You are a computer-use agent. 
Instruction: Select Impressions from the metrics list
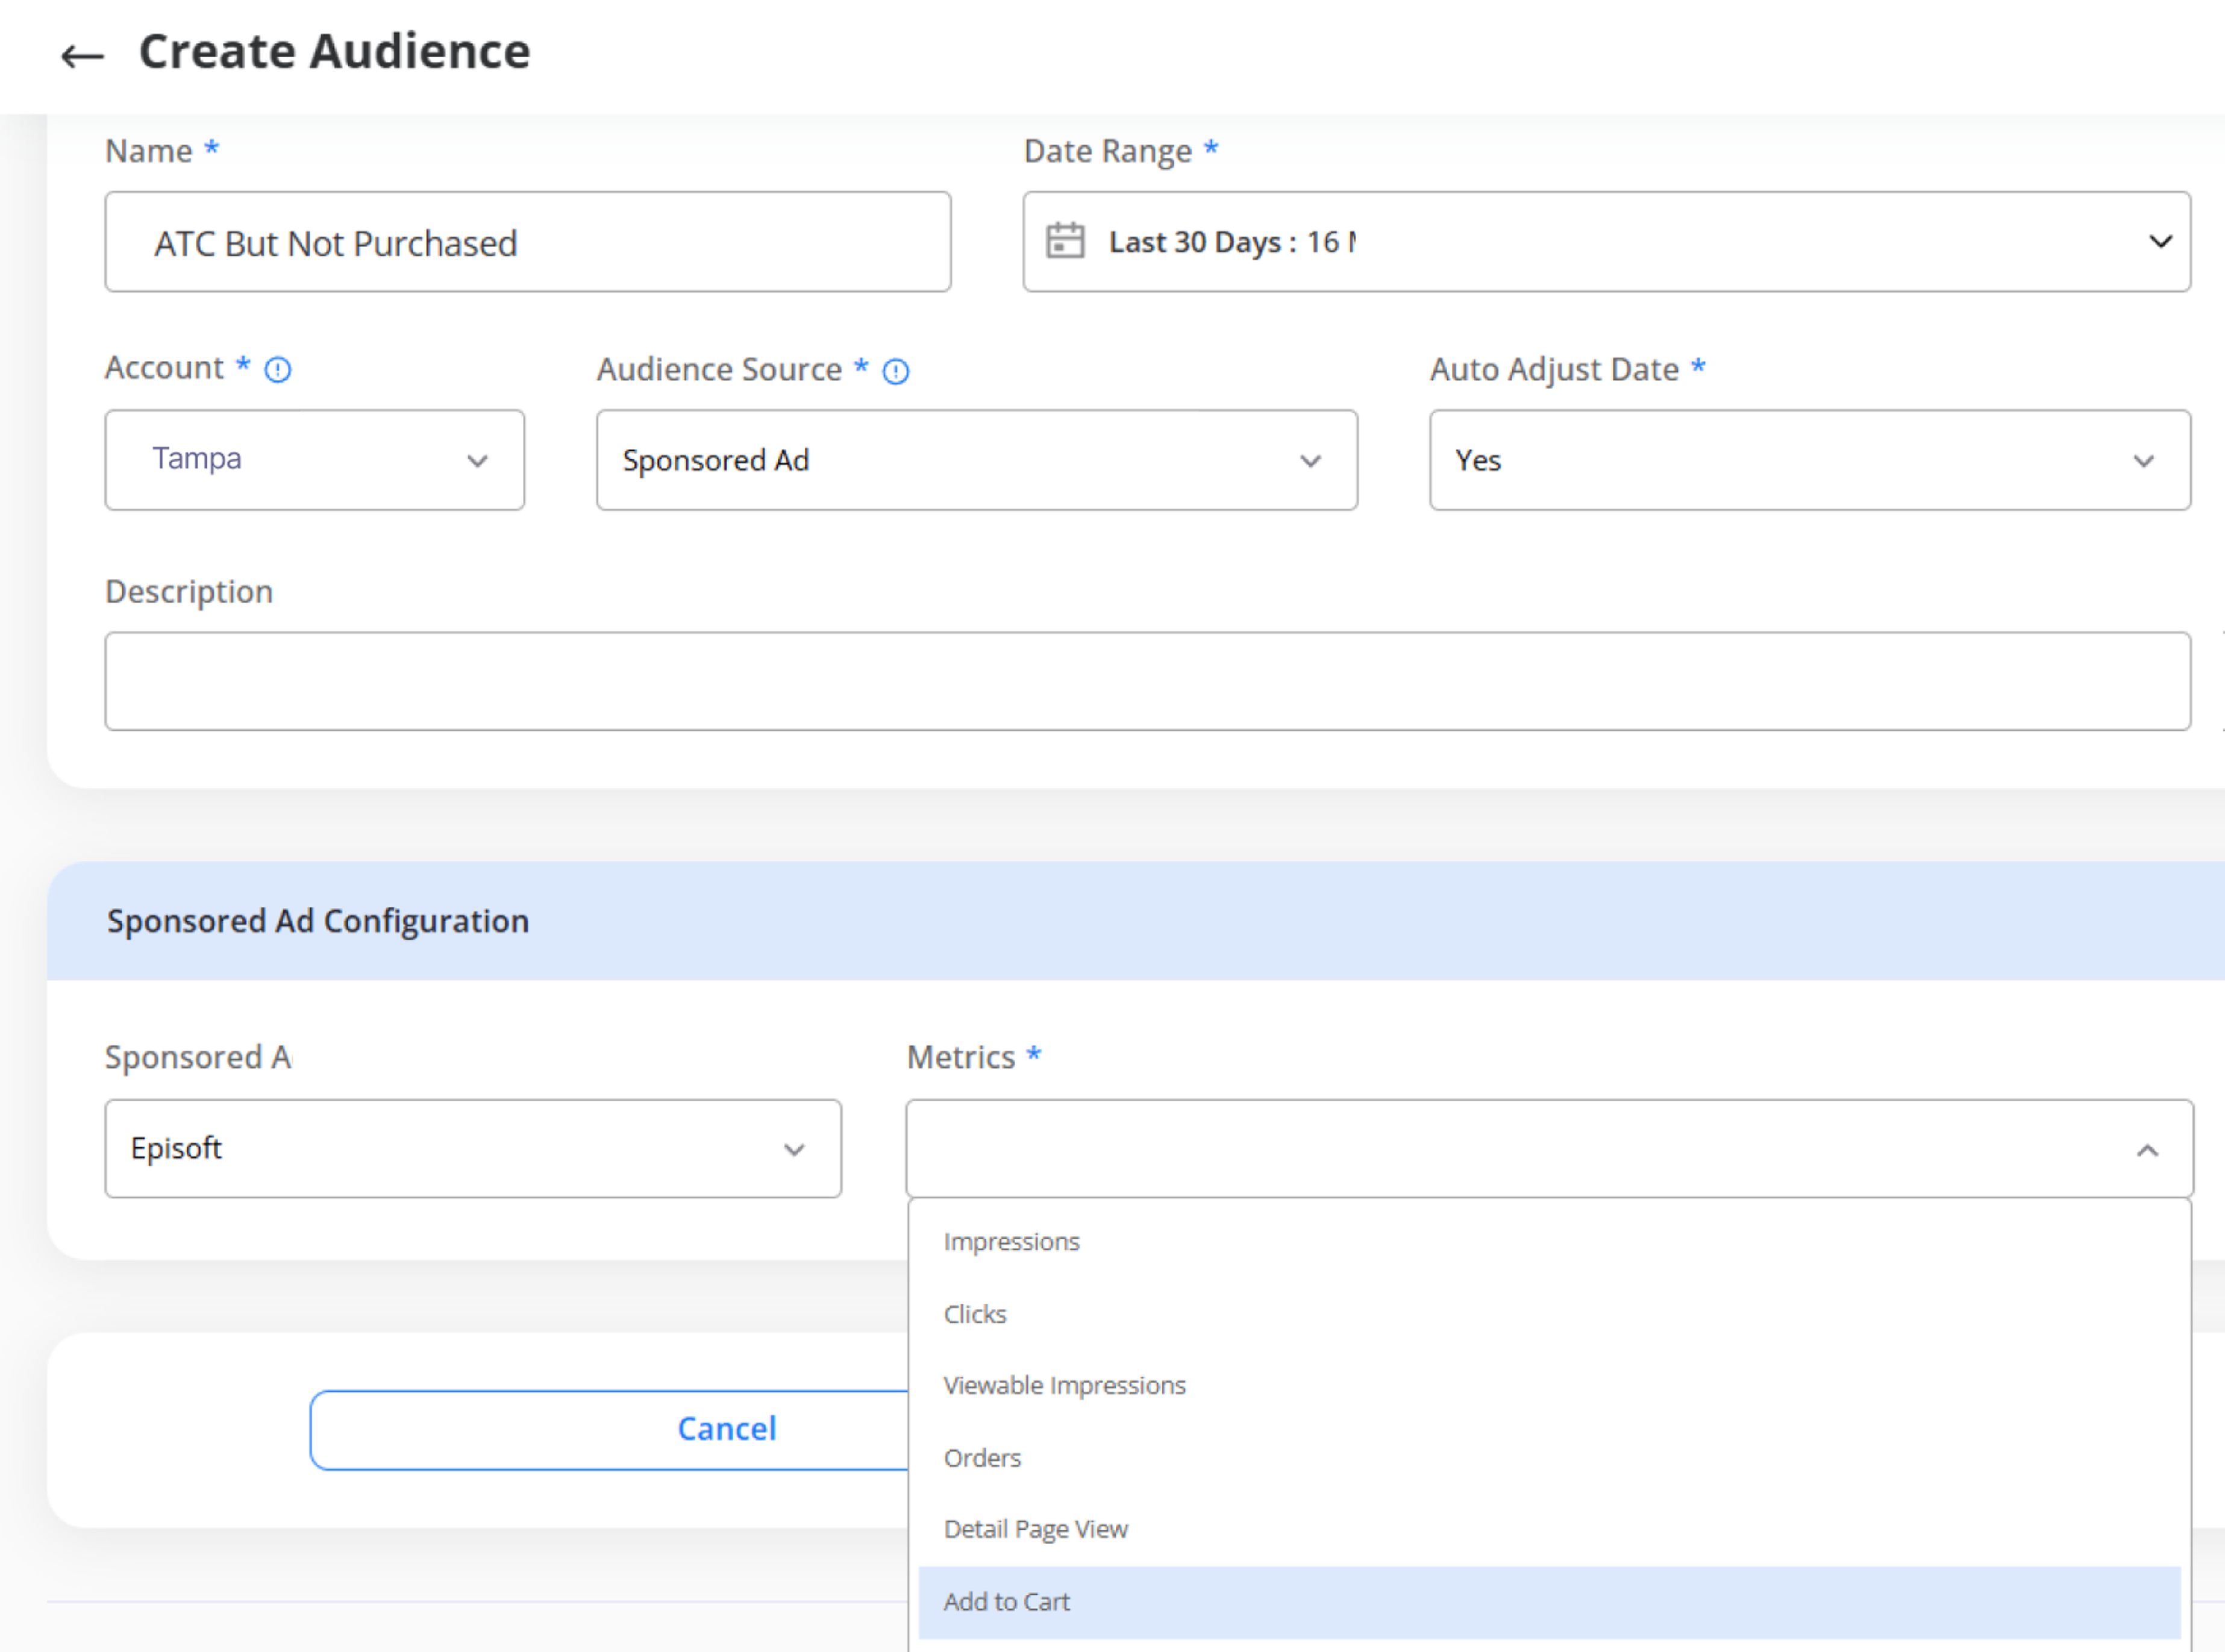tap(1011, 1241)
